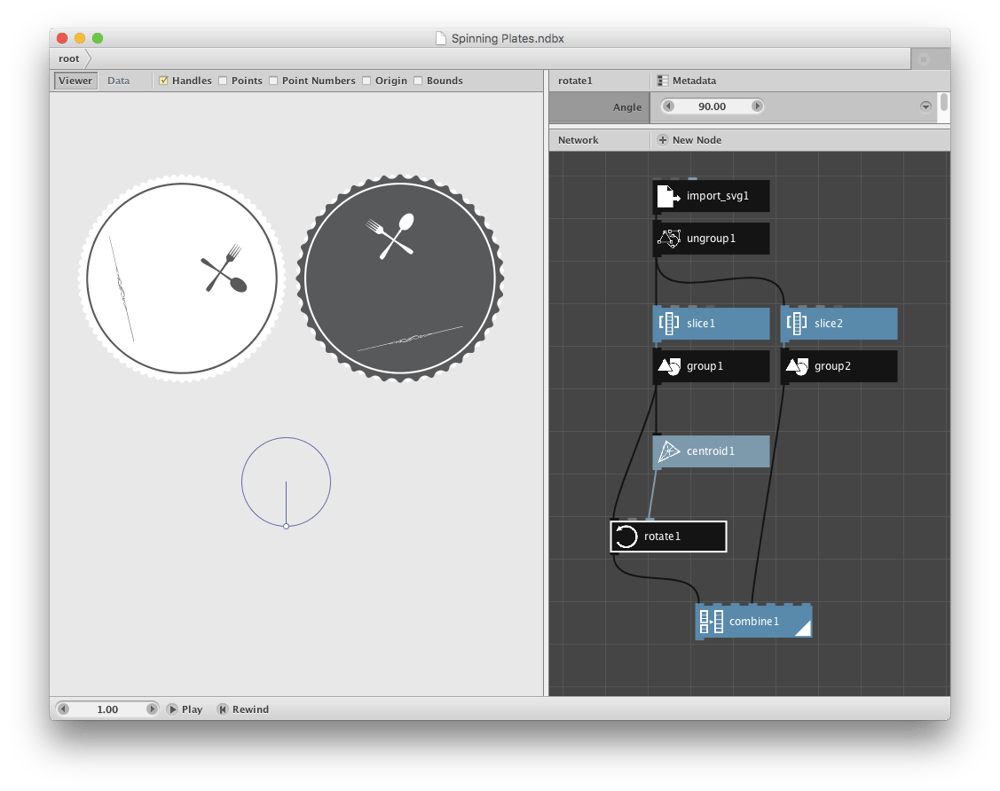Click the rotation handle point in the viewer
The width and height of the screenshot is (1000, 791).
tap(286, 526)
